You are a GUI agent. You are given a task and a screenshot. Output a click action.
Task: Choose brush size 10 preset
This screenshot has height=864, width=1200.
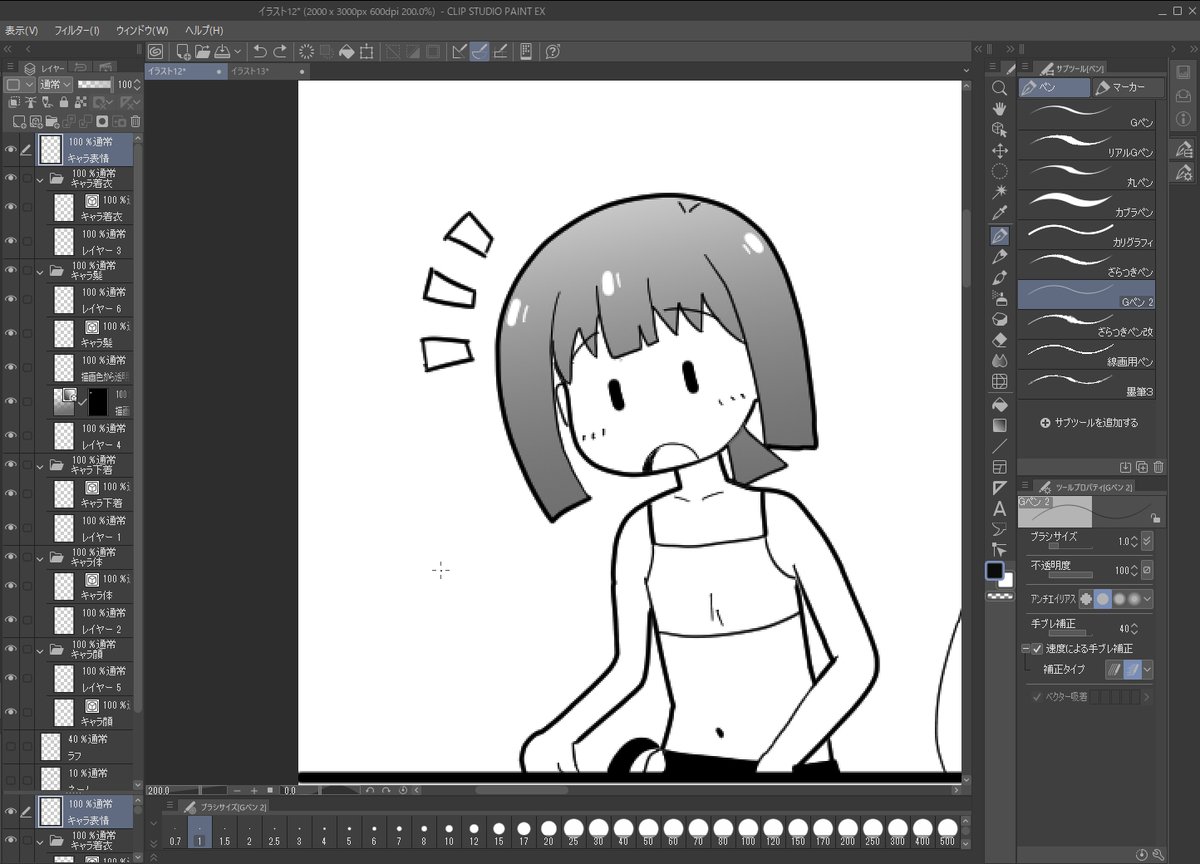(x=449, y=832)
